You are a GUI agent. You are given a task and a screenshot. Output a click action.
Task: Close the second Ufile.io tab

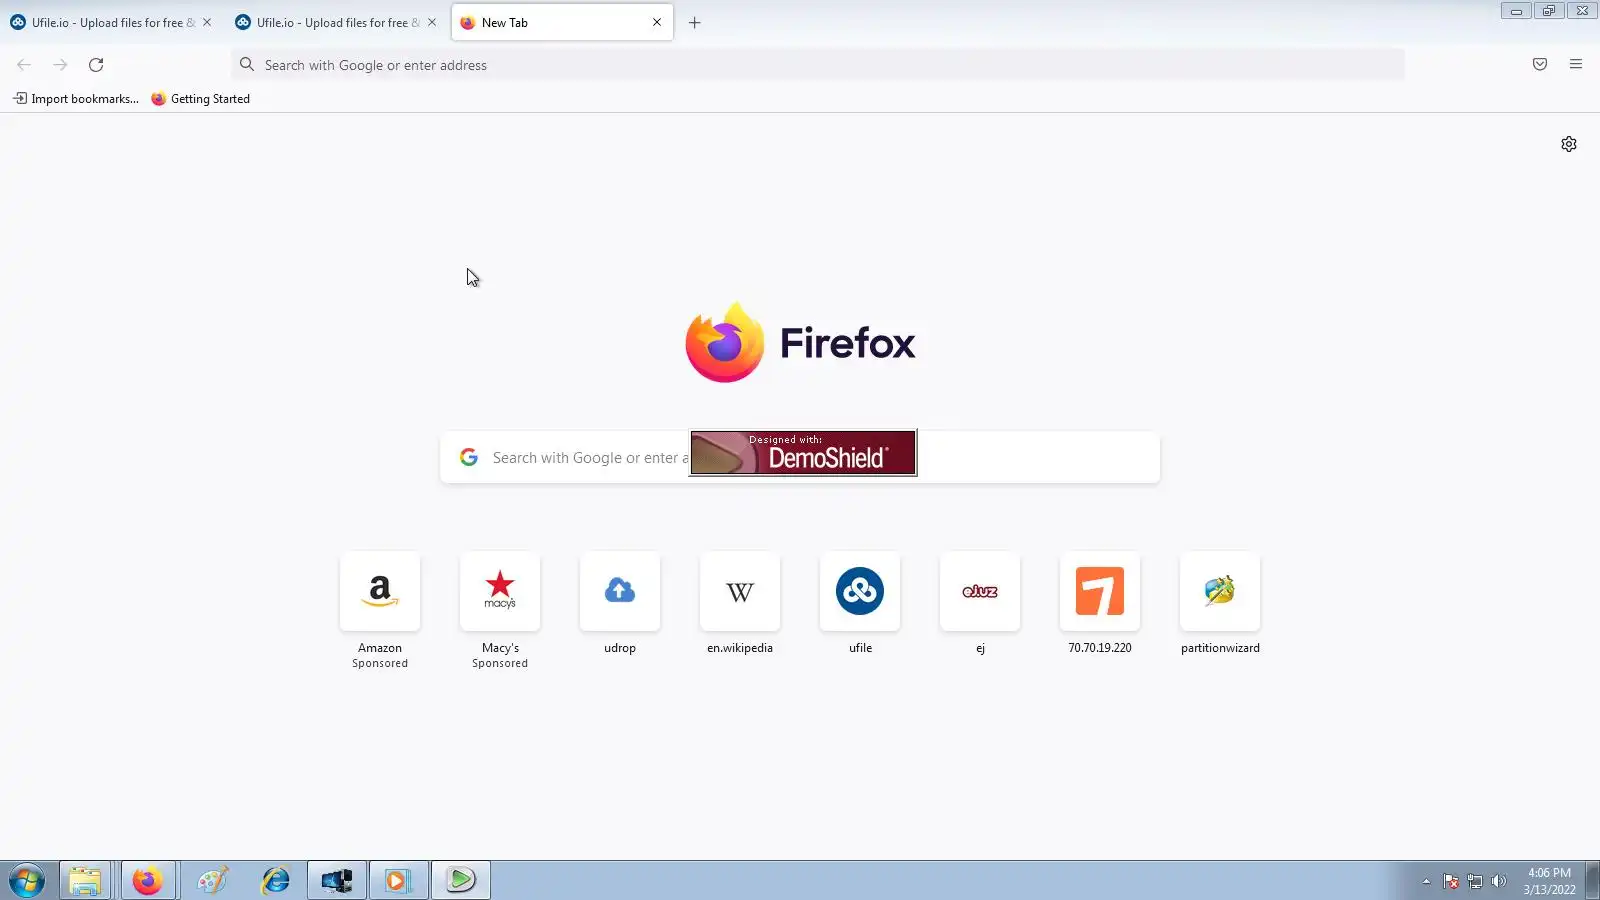(432, 22)
